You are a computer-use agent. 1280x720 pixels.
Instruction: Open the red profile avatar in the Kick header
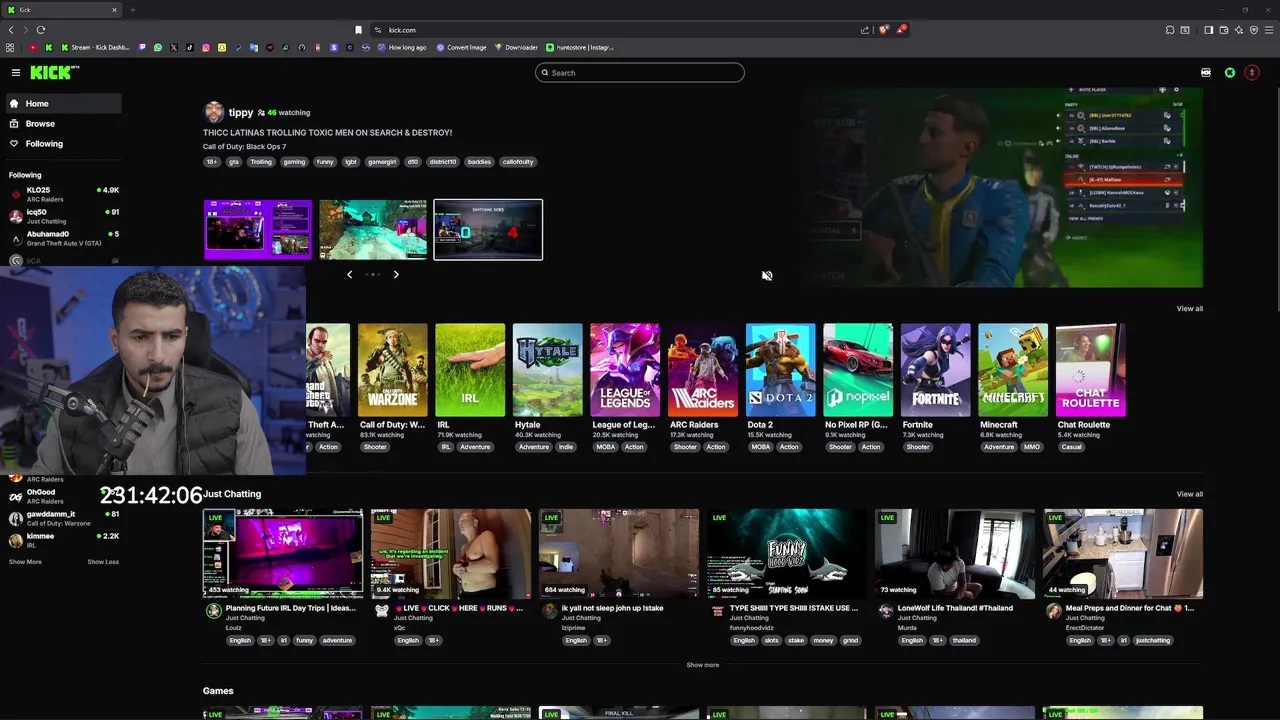coord(1251,72)
